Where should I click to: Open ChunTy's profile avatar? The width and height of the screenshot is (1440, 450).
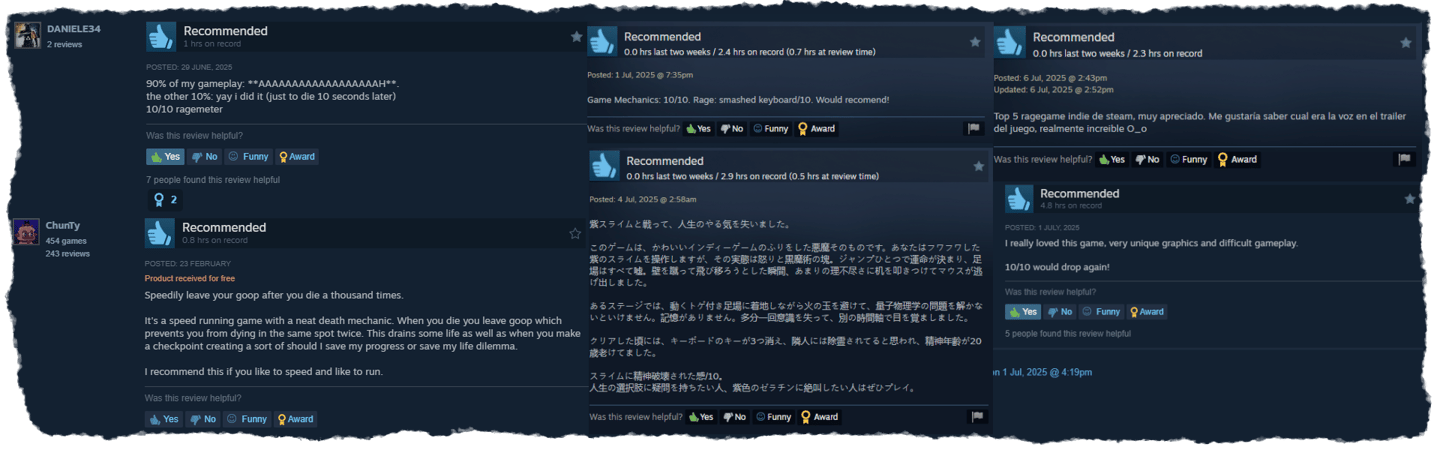tap(28, 232)
